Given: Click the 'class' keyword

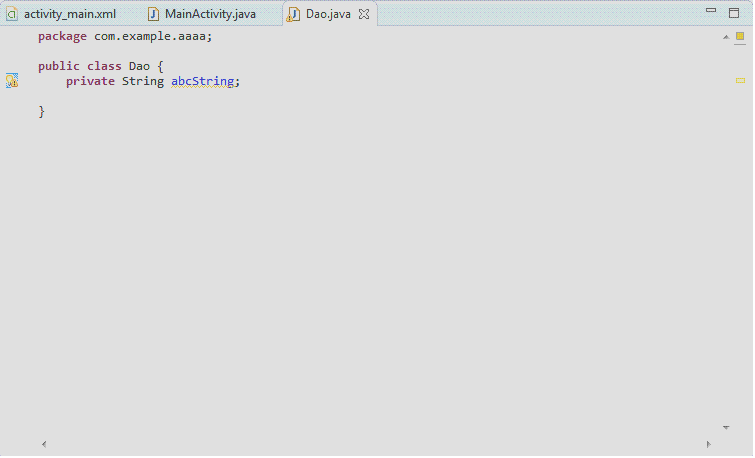Looking at the screenshot, I should 104,66.
